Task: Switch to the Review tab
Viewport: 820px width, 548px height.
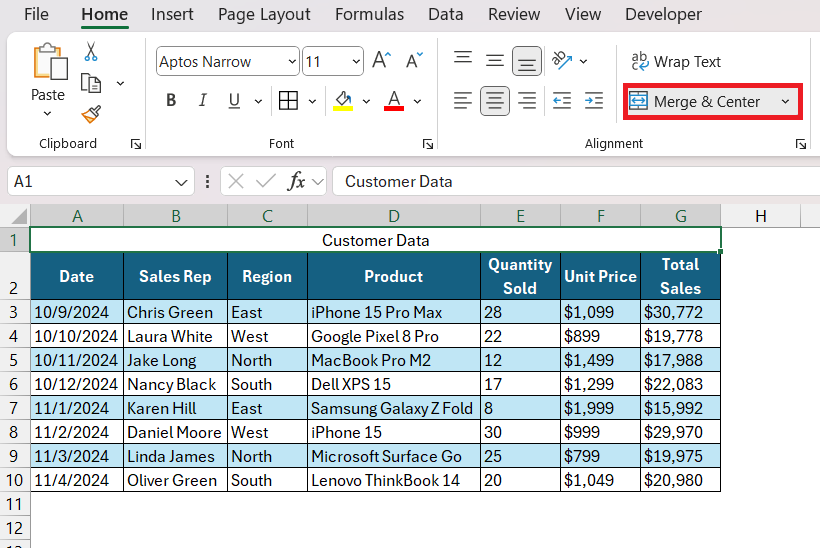Action: [514, 14]
